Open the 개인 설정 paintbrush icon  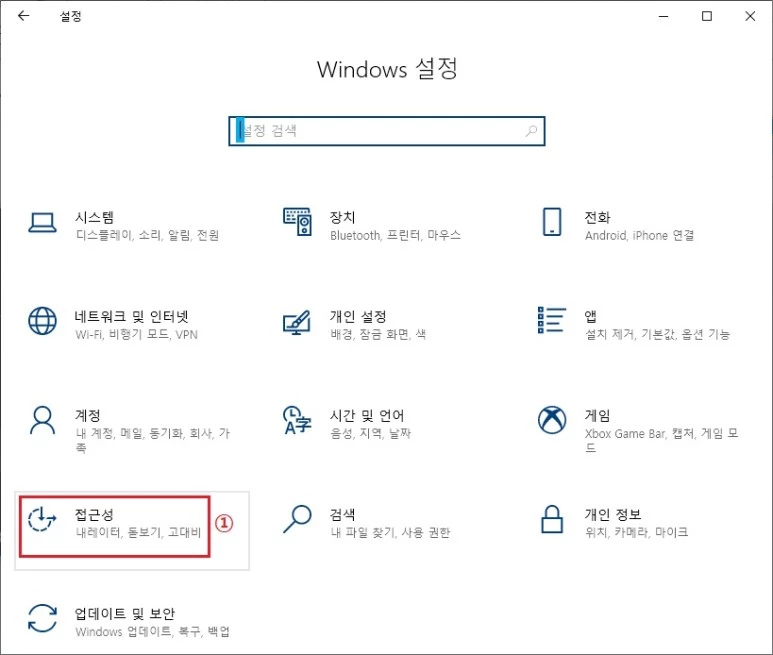click(297, 322)
